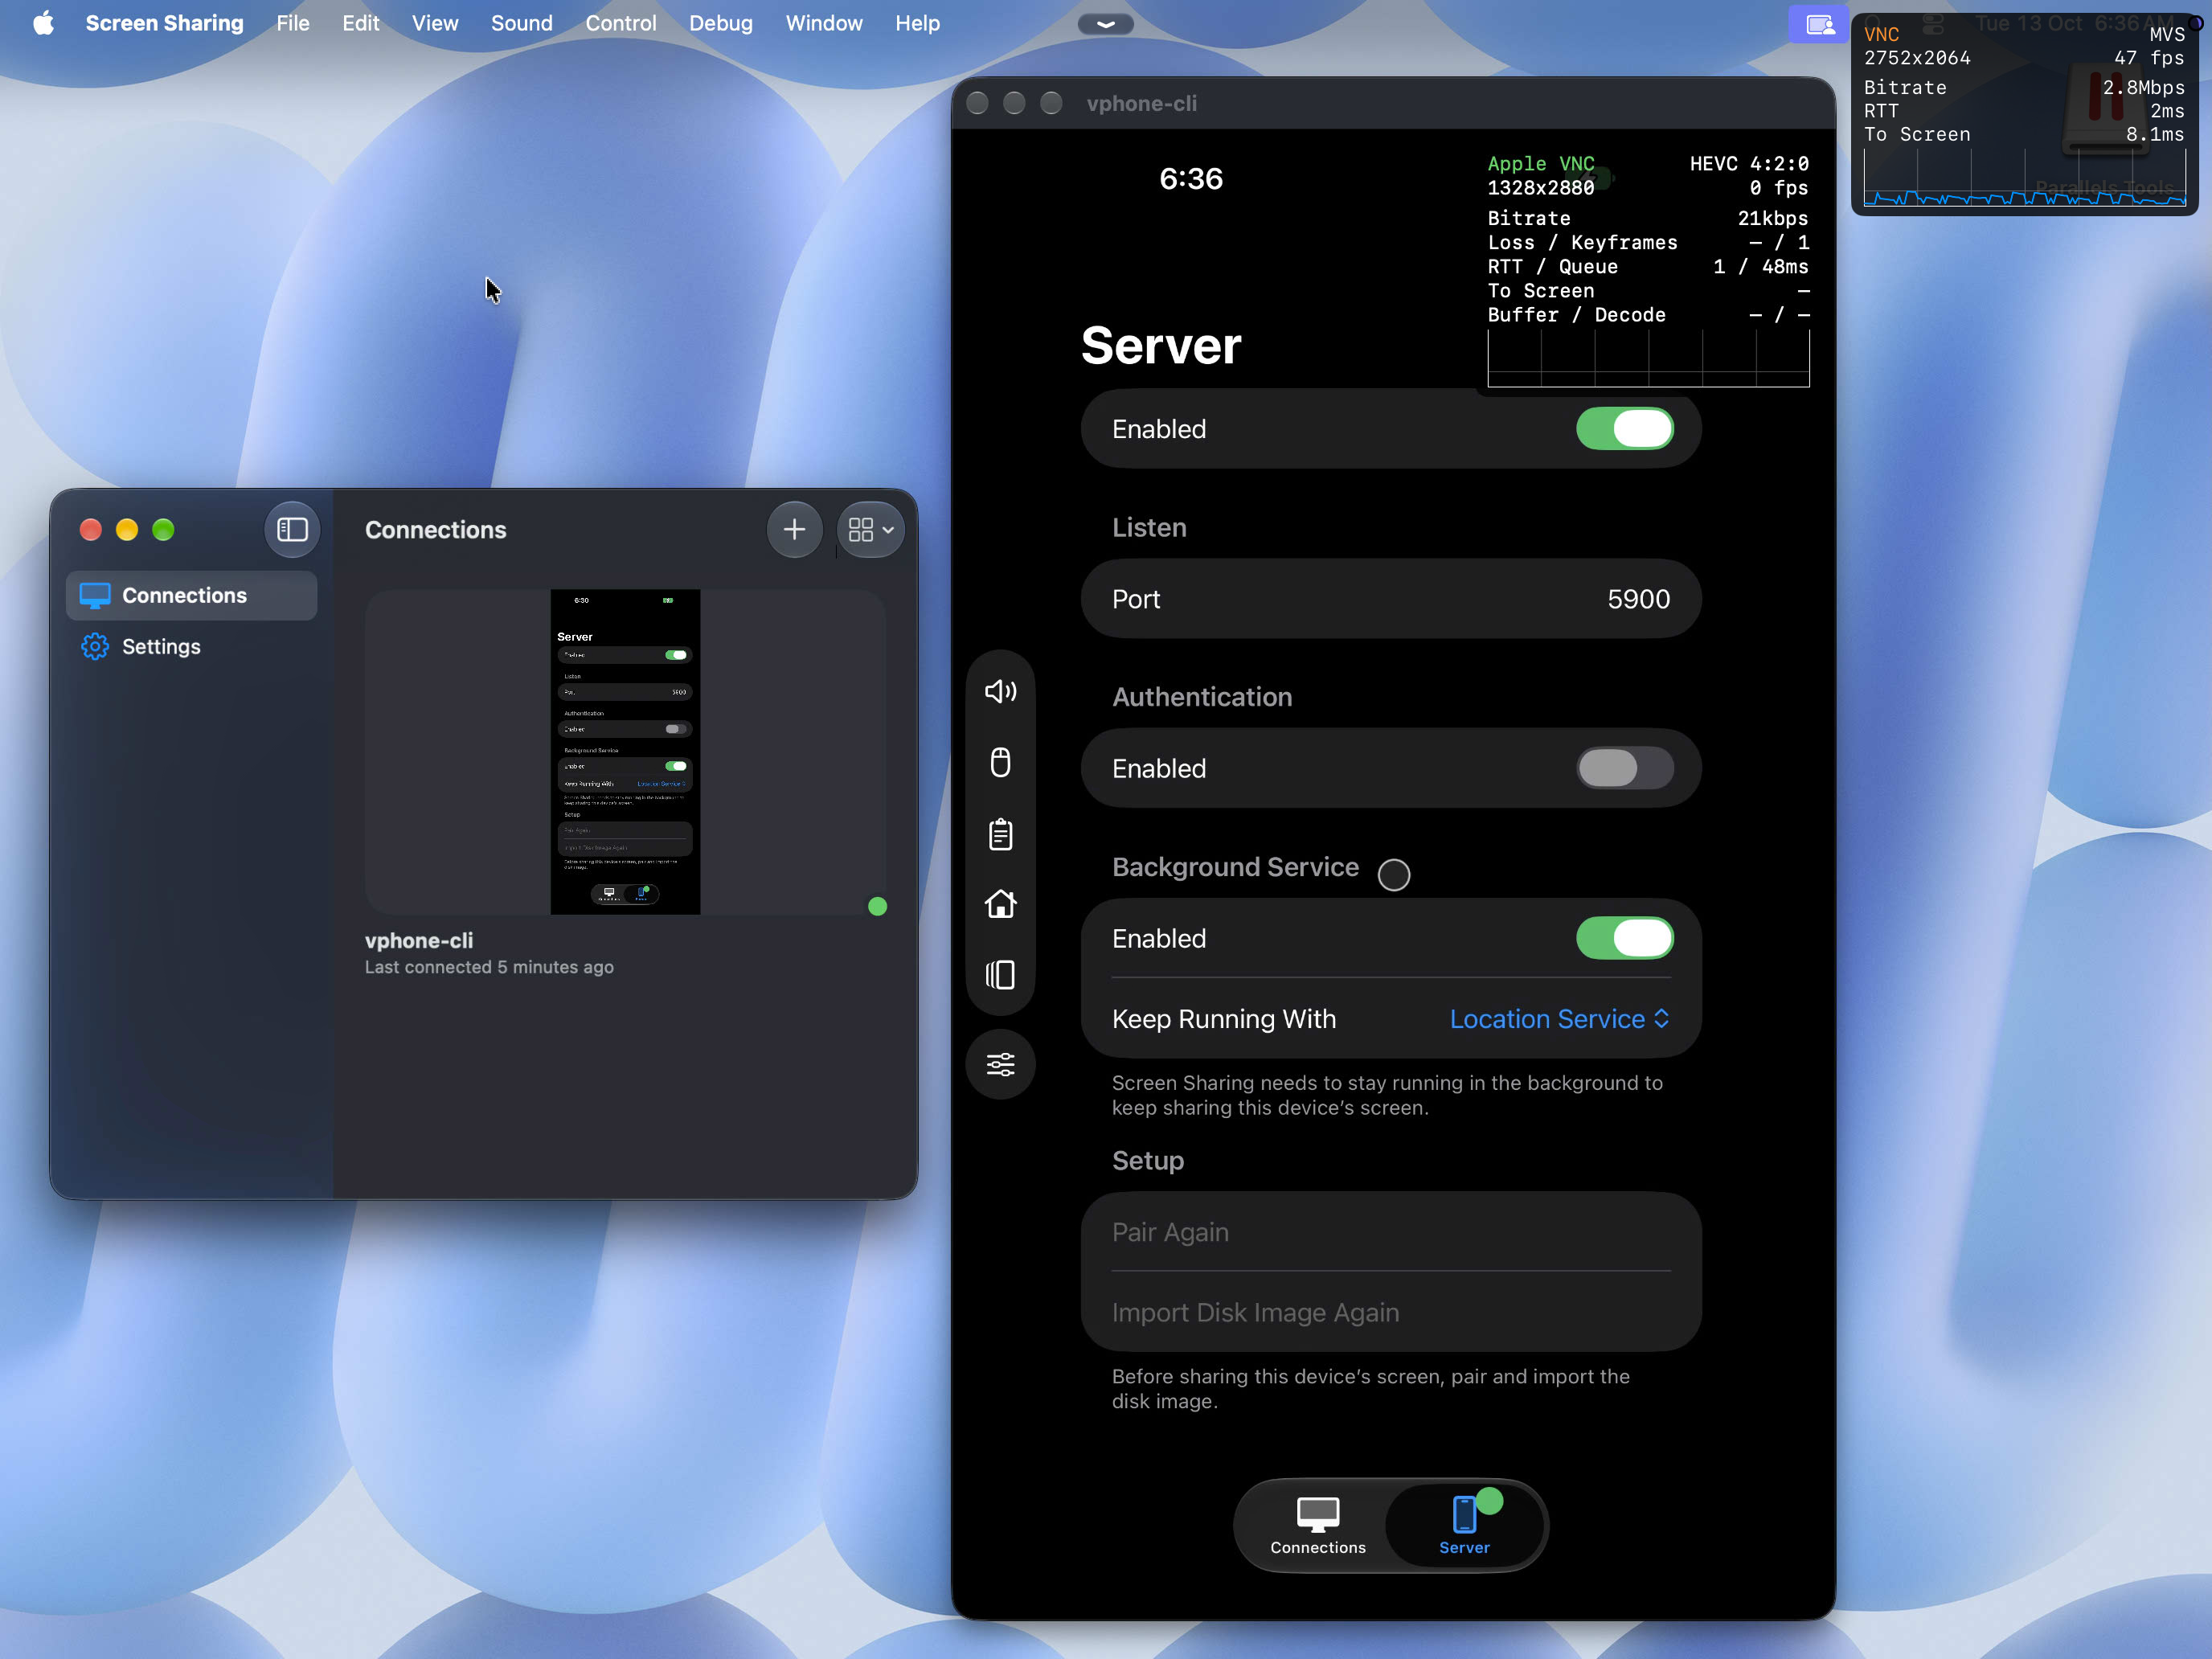Viewport: 2212px width, 1659px height.
Task: Click Import Disk Image Again
Action: point(1391,1312)
